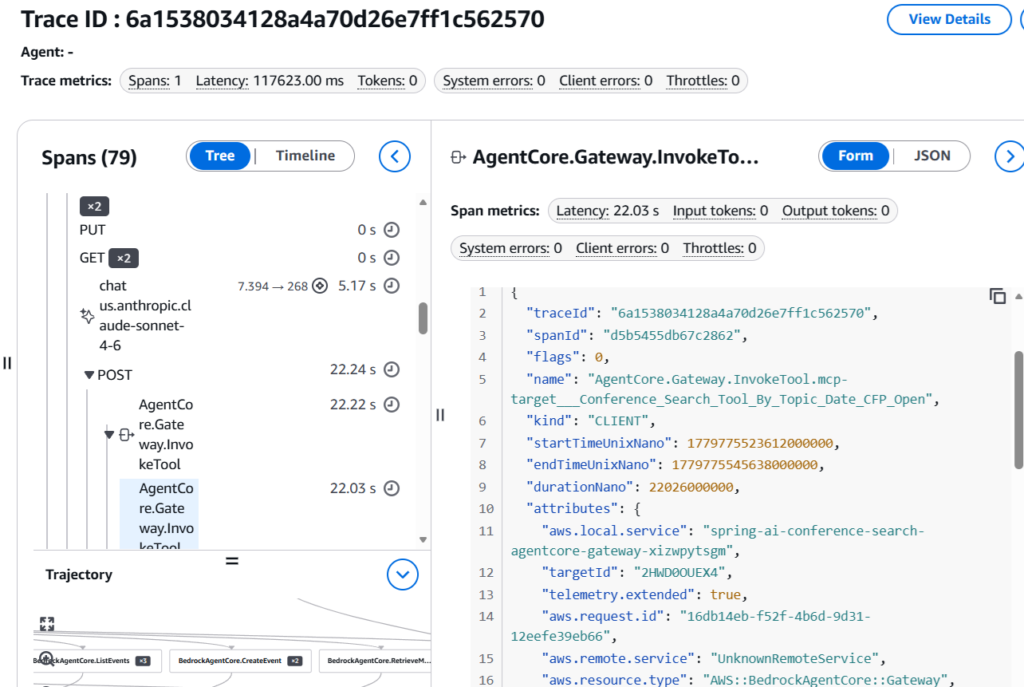Click trace metric Client errors: 0
This screenshot has height=687, width=1024.
pos(605,81)
